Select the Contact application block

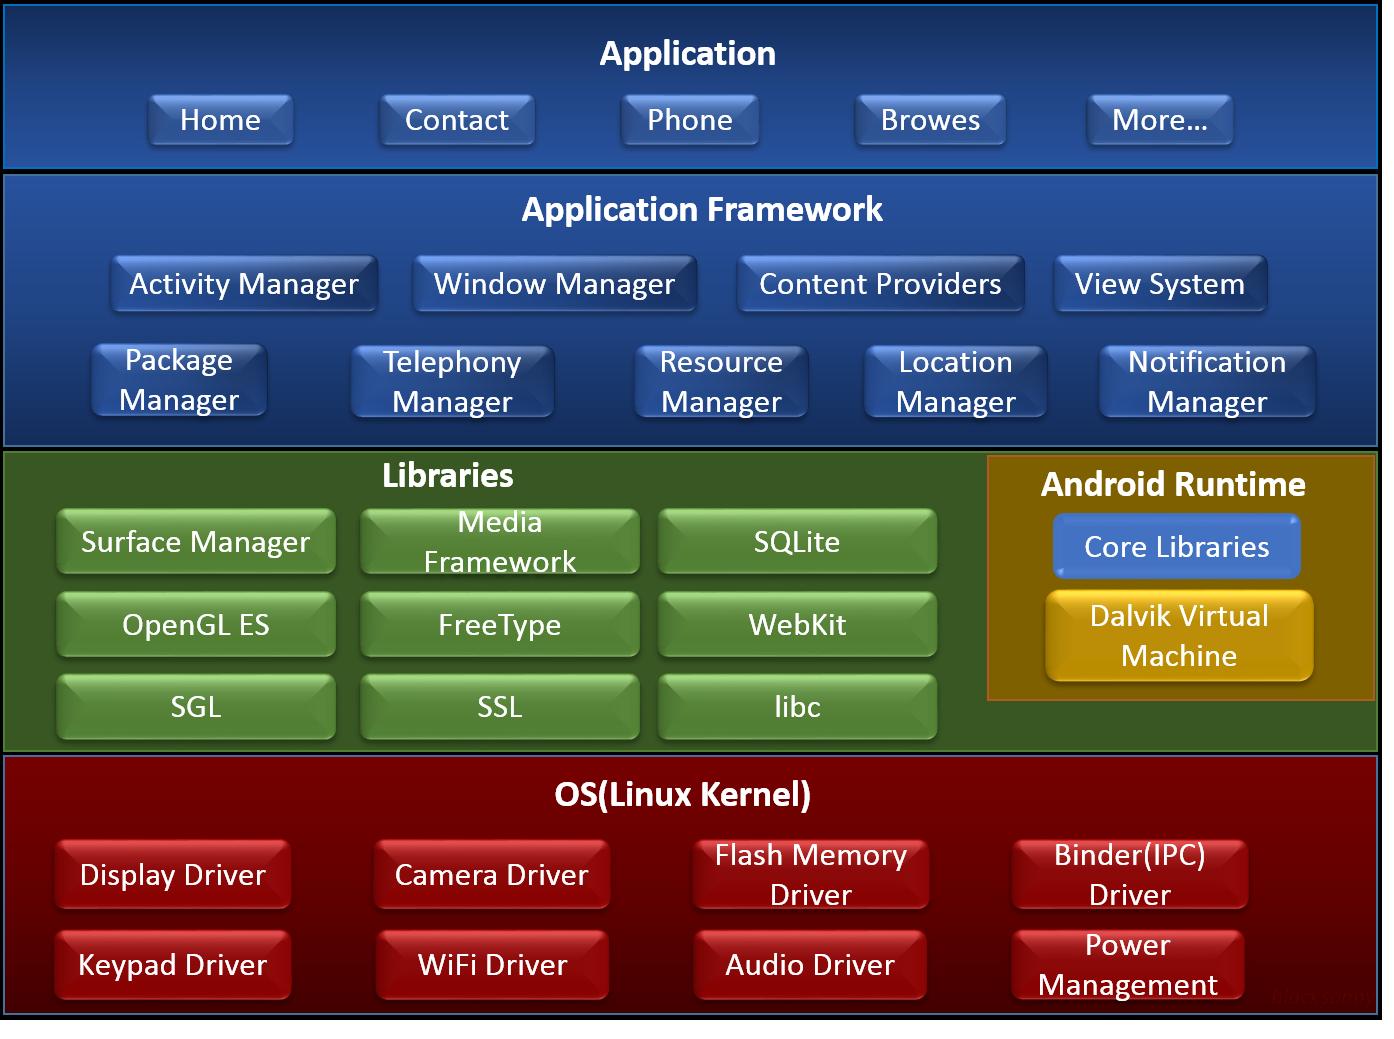click(x=456, y=120)
